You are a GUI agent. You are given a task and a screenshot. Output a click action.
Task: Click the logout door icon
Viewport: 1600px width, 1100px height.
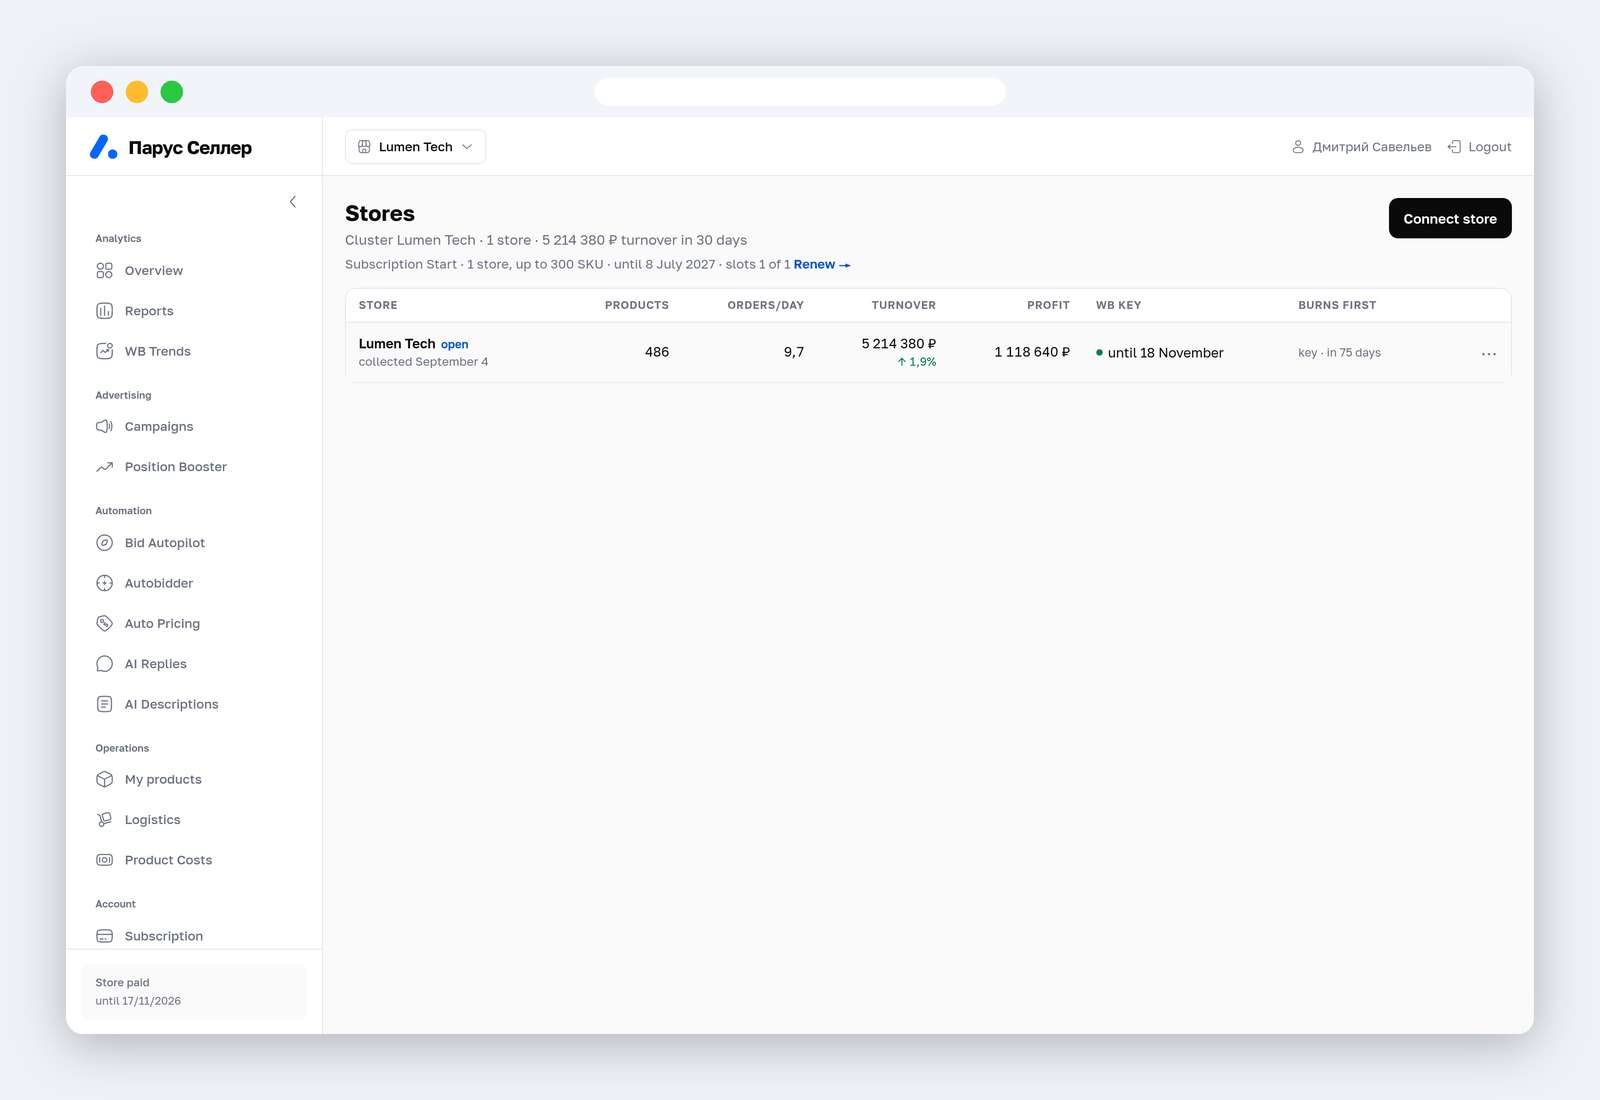[1454, 147]
